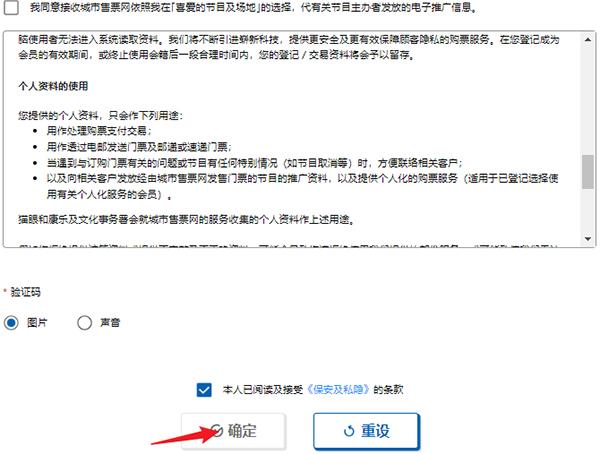Image resolution: width=600 pixels, height=454 pixels.
Task: Click the down arrow of terms scrollbar
Action: click(588, 239)
